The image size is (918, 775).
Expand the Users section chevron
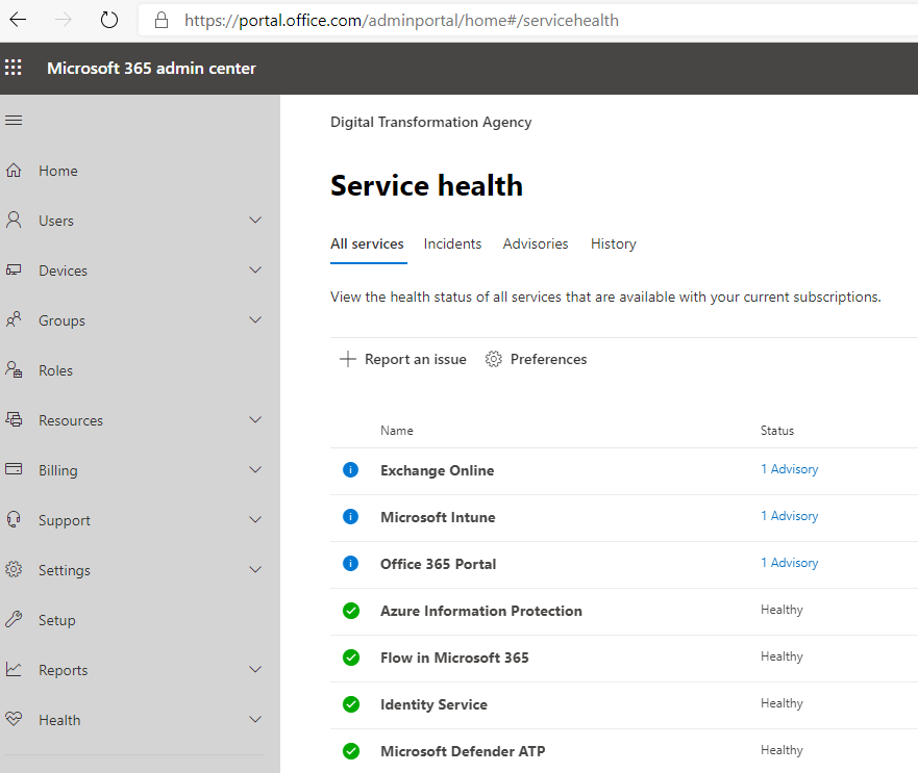pyautogui.click(x=255, y=220)
